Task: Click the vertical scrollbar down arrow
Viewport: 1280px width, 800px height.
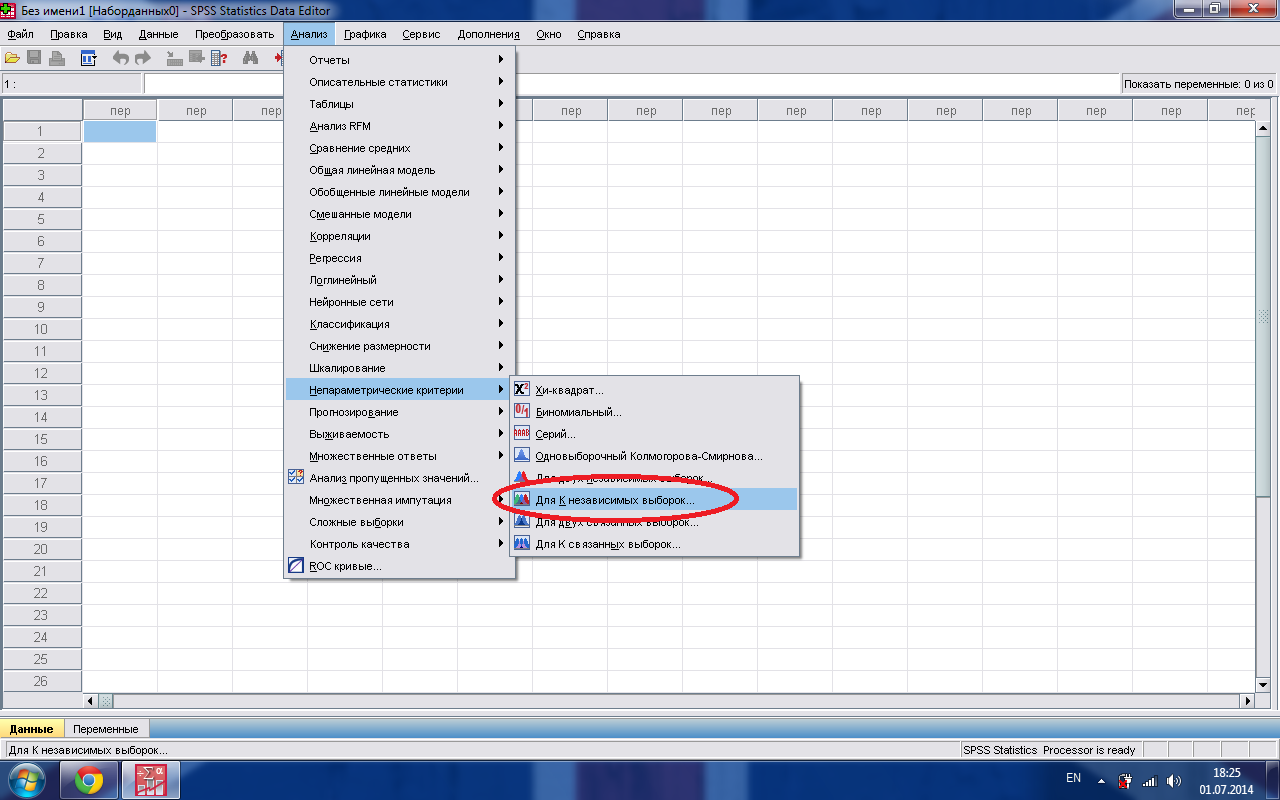Action: [x=1262, y=684]
